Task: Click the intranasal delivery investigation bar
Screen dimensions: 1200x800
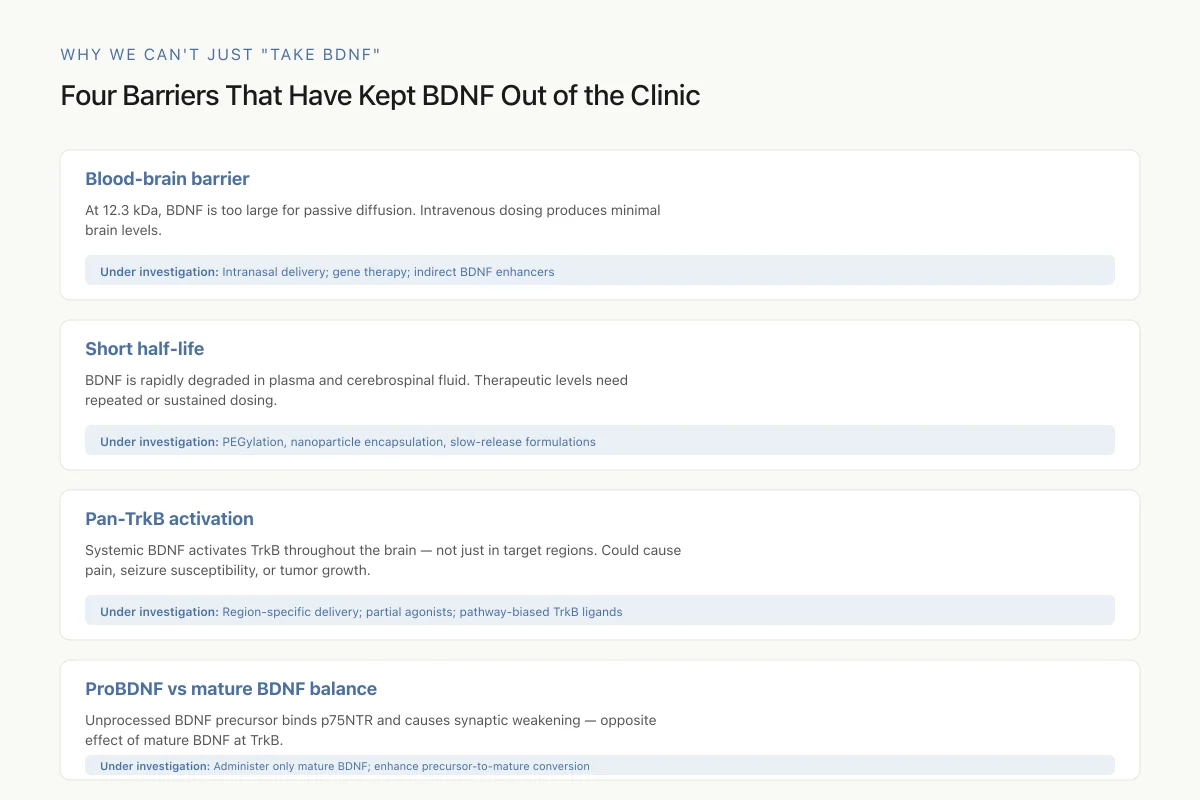Action: click(600, 270)
